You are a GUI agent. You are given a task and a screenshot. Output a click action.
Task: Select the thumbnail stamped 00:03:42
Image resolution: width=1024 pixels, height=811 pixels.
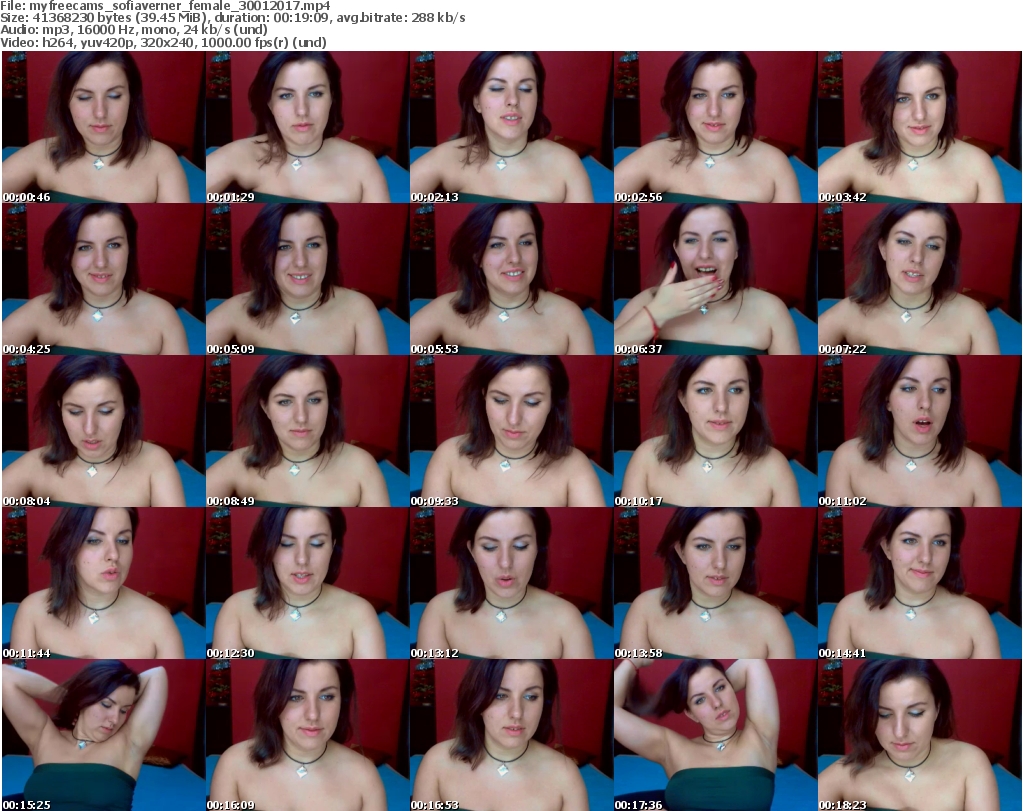coord(920,127)
